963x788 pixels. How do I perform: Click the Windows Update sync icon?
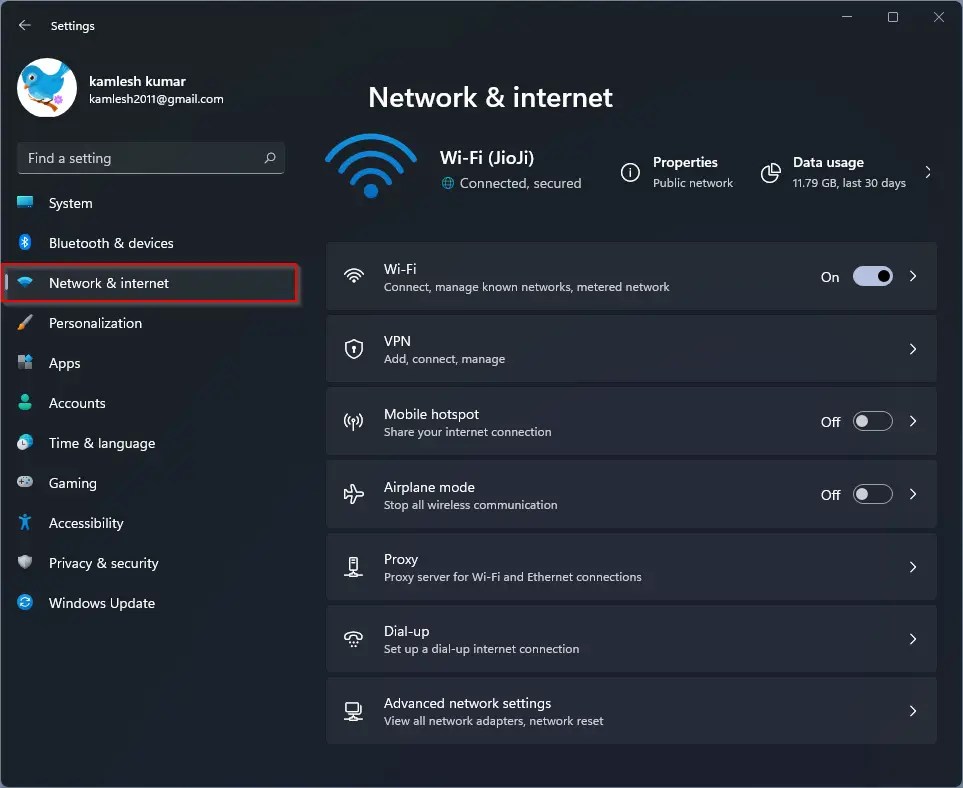[25, 602]
